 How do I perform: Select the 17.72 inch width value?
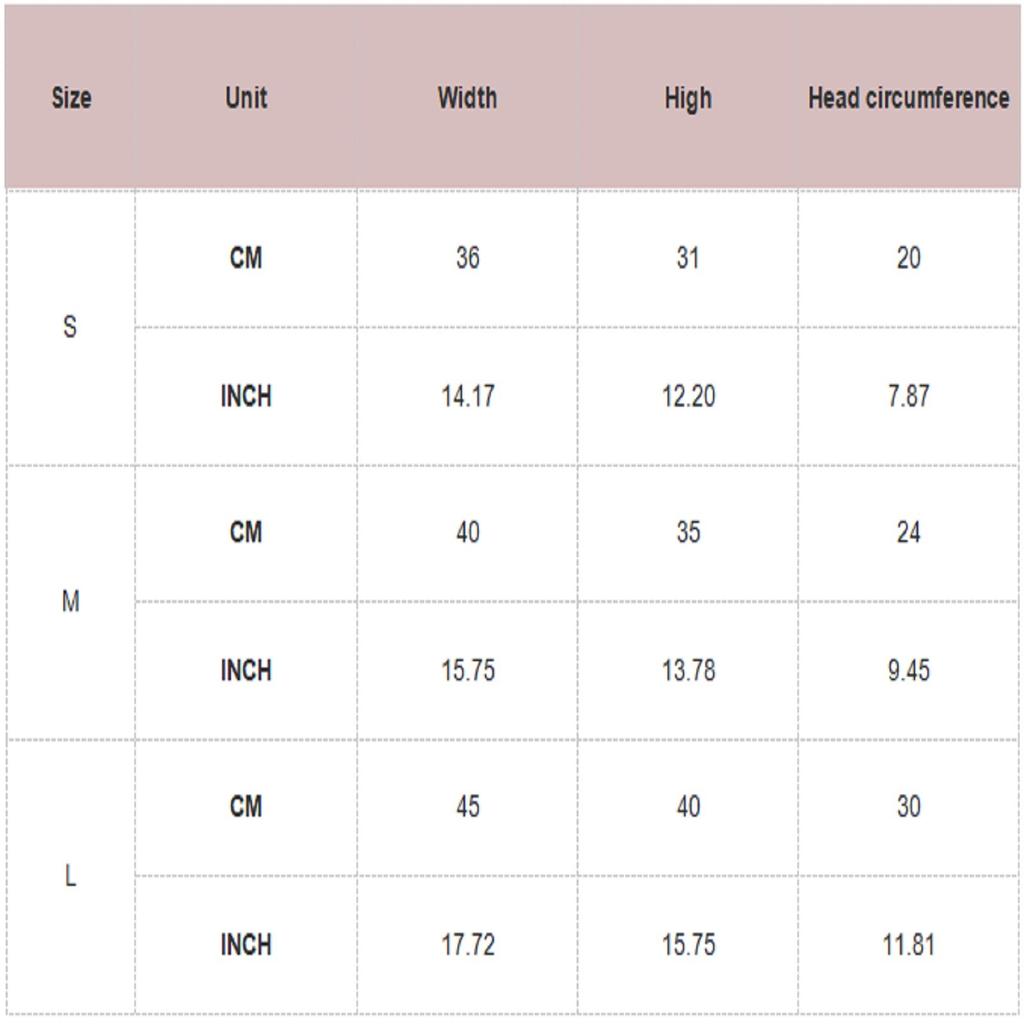coord(467,944)
